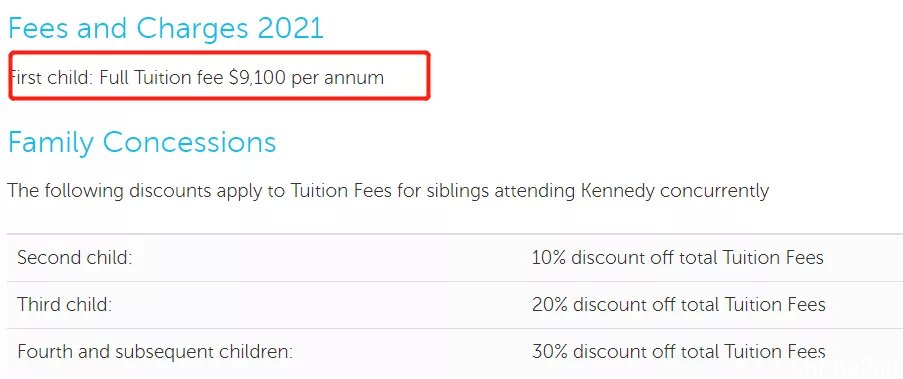Click the Fourth and subsequent children label
Image resolution: width=903 pixels, height=379 pixels.
click(155, 351)
